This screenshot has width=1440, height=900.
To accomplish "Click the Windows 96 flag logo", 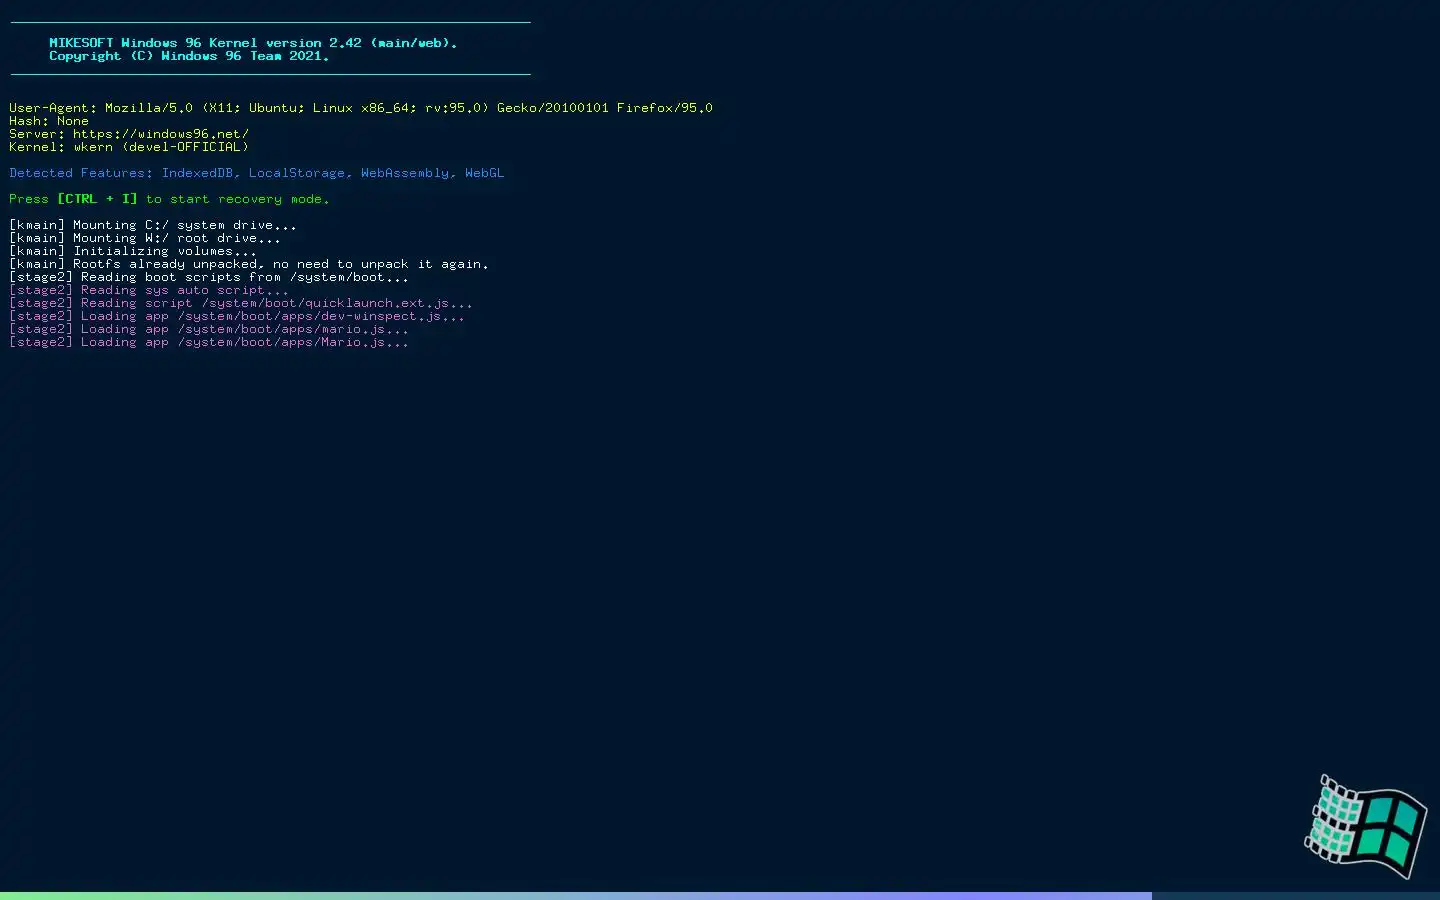I will point(1366,827).
